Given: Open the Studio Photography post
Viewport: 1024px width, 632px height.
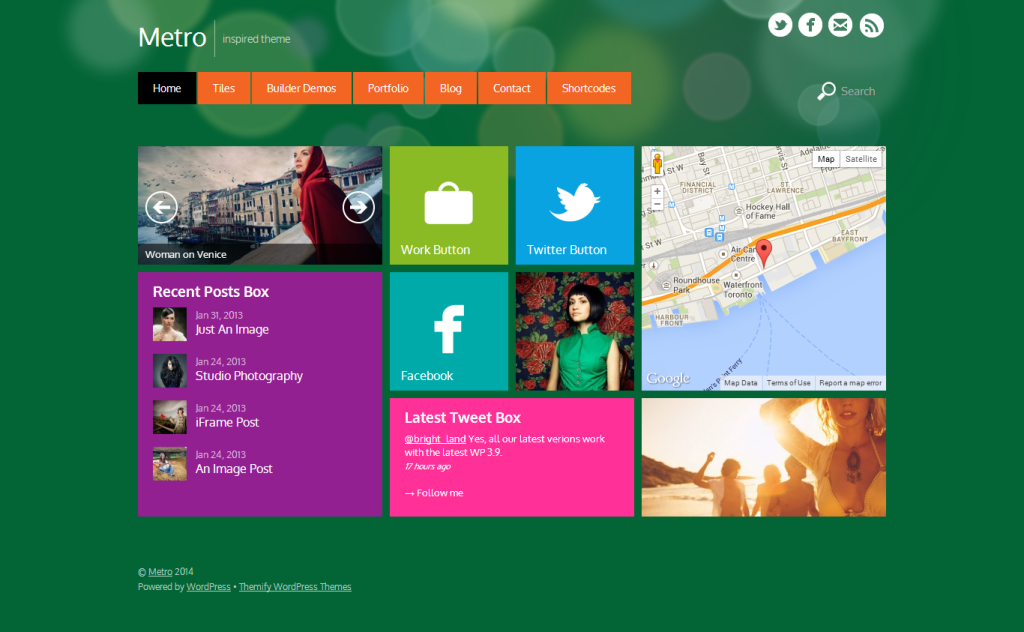Looking at the screenshot, I should point(249,376).
